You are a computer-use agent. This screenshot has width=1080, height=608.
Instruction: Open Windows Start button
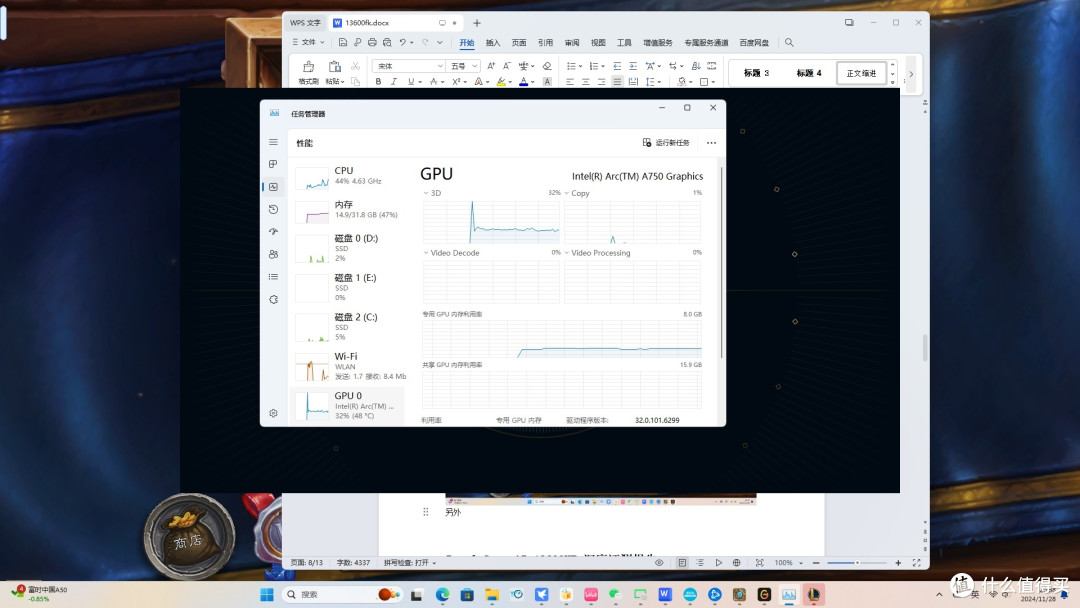[x=267, y=594]
